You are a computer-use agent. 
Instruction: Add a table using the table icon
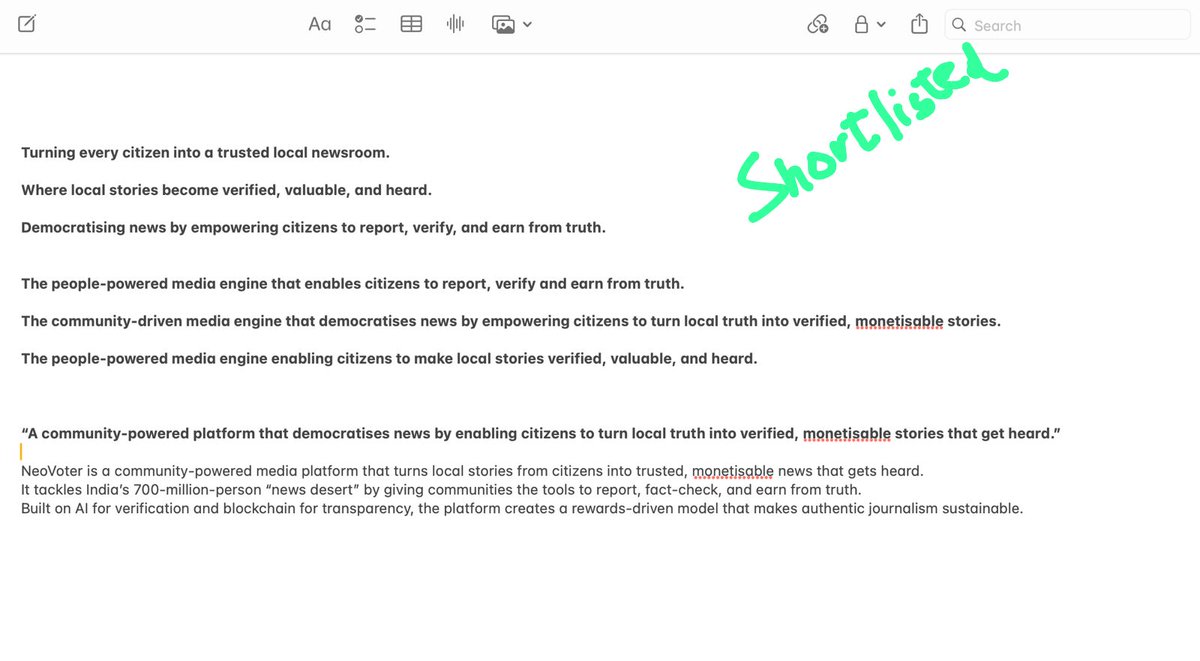point(411,24)
